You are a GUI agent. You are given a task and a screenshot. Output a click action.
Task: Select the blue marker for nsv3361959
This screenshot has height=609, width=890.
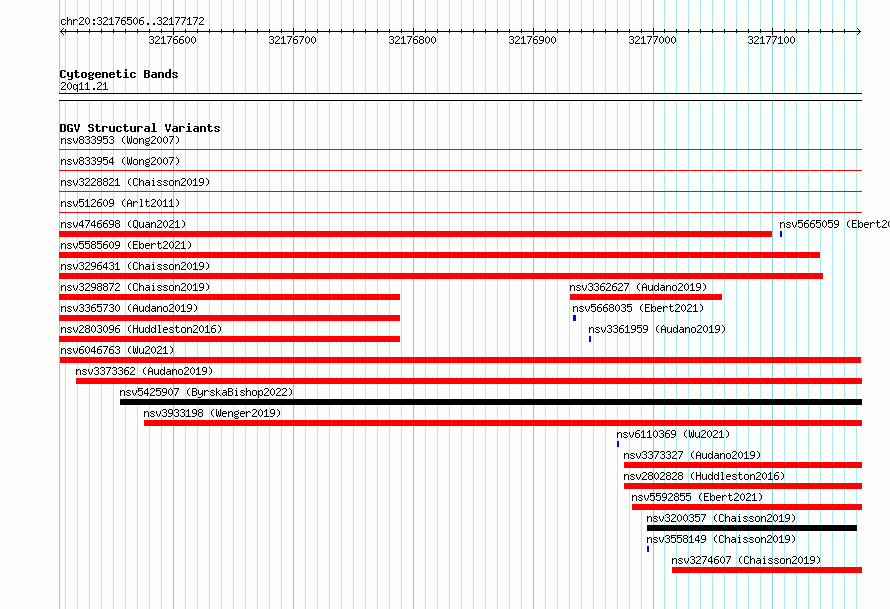(590, 339)
